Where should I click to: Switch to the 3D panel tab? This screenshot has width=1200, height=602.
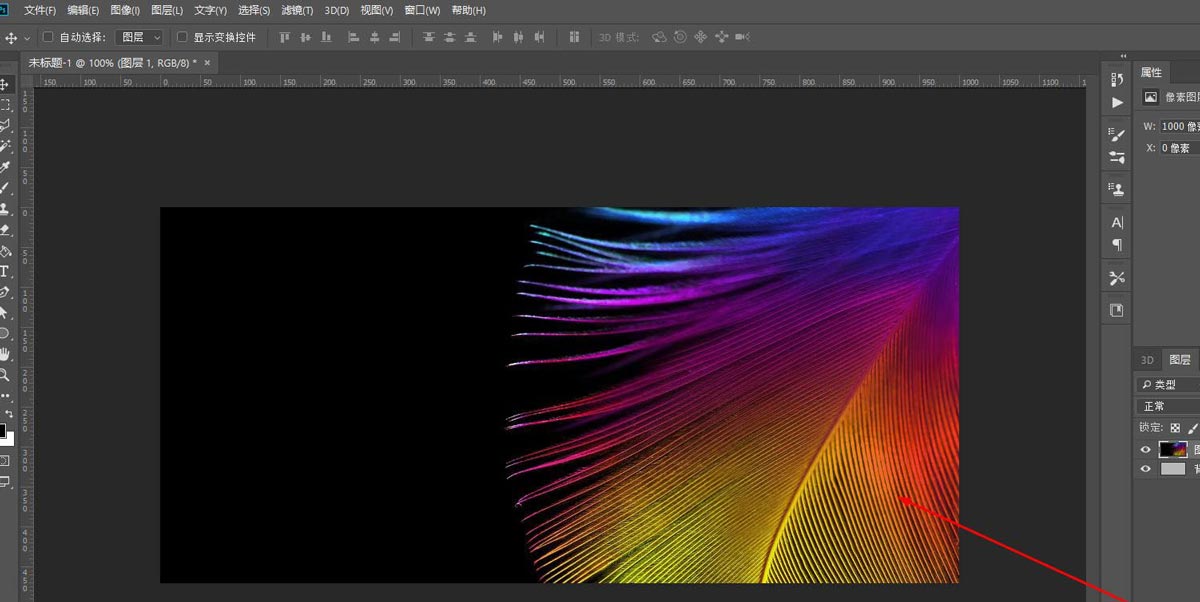coord(1147,360)
